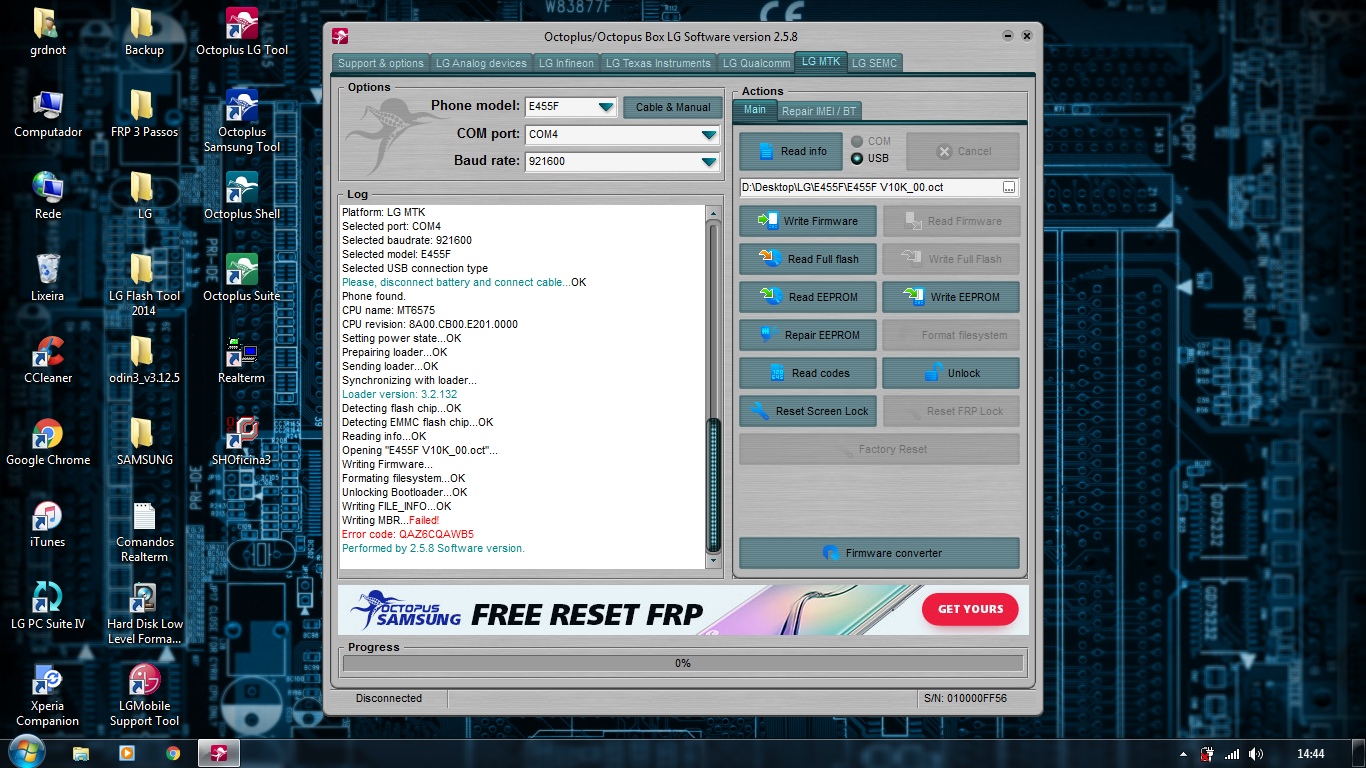
Task: Click the Repair EEPROM button
Action: pos(808,335)
